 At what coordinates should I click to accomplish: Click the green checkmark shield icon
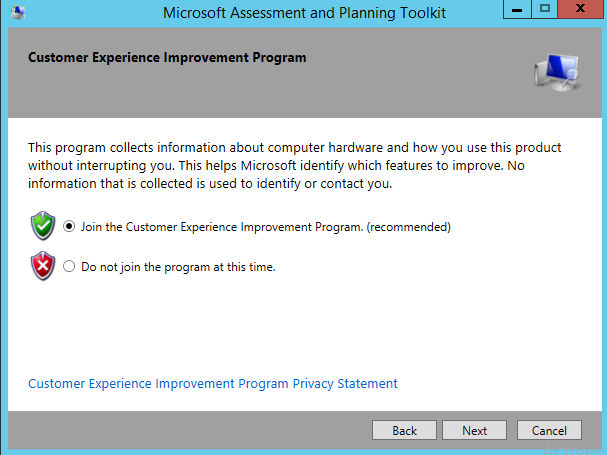tap(42, 227)
